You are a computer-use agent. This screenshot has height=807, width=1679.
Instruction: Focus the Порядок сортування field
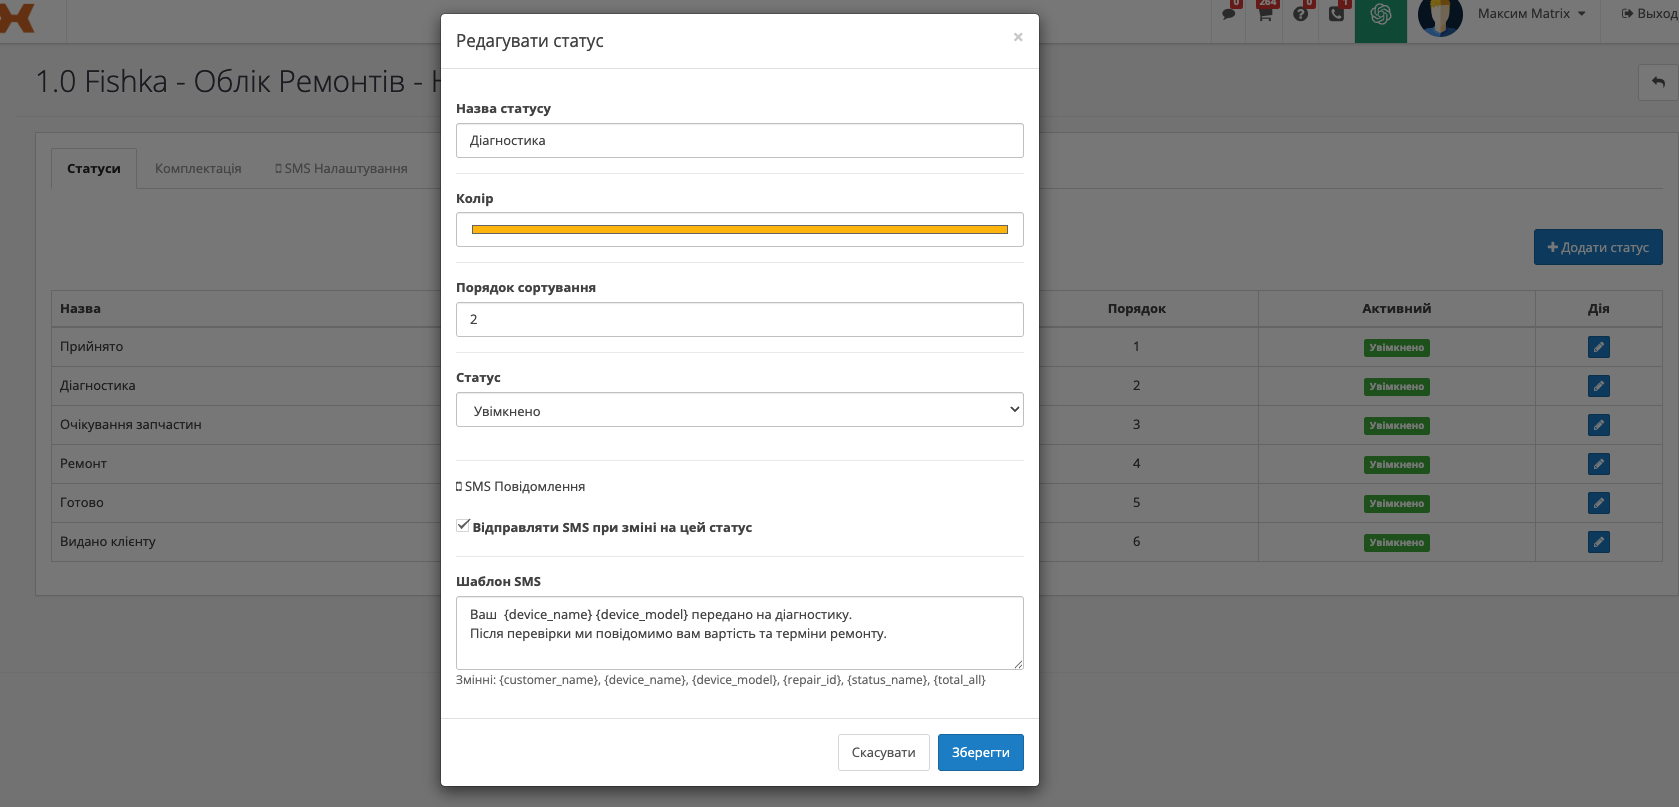tap(740, 319)
